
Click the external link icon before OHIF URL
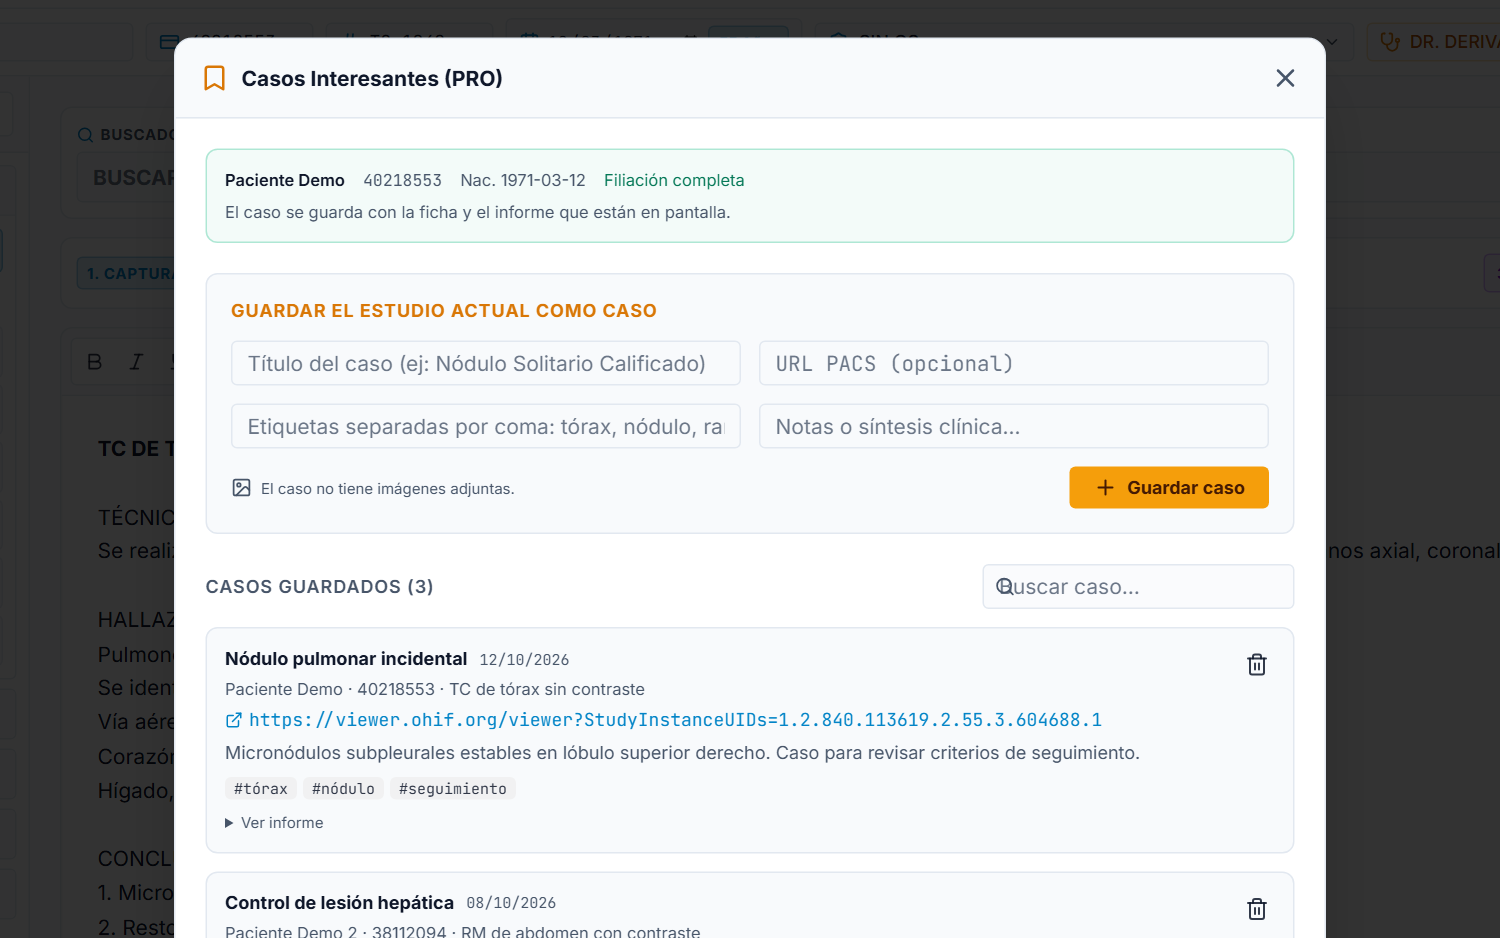233,720
